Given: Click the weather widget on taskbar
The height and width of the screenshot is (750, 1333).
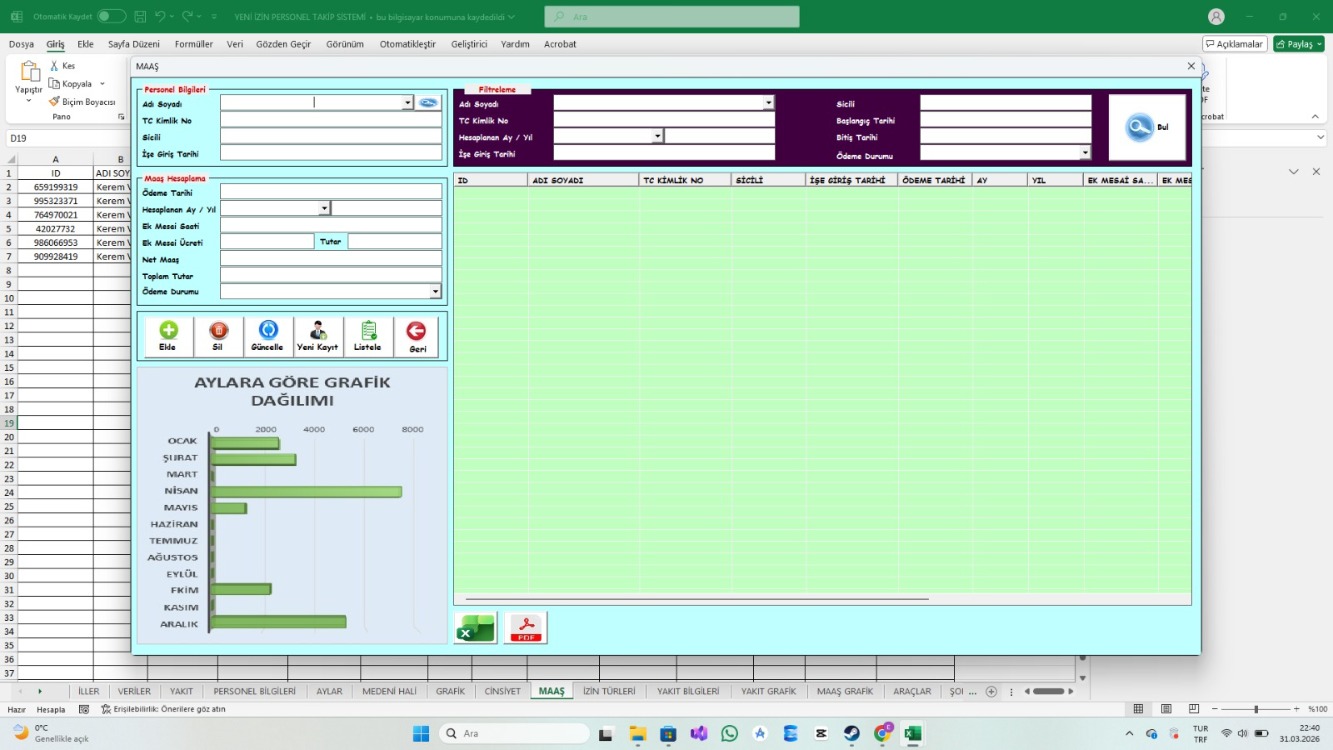Looking at the screenshot, I should (x=52, y=733).
